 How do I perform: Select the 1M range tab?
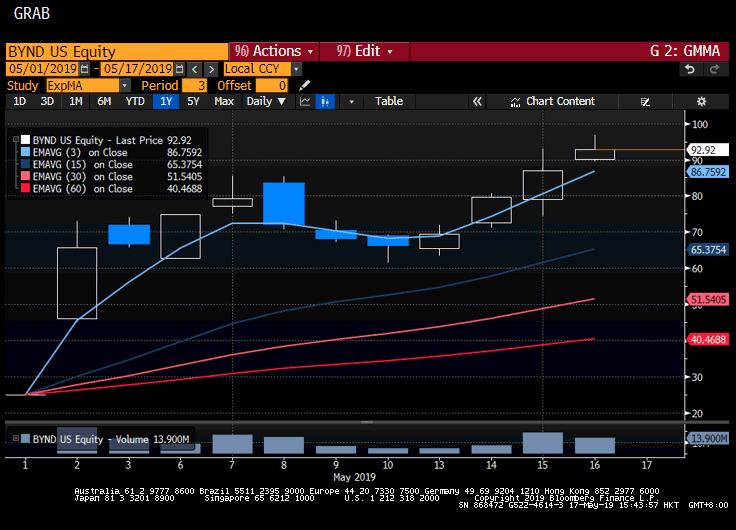pyautogui.click(x=76, y=101)
